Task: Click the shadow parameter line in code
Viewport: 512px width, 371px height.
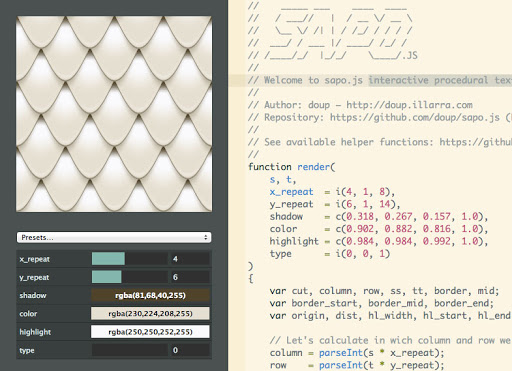Action: [x=379, y=217]
